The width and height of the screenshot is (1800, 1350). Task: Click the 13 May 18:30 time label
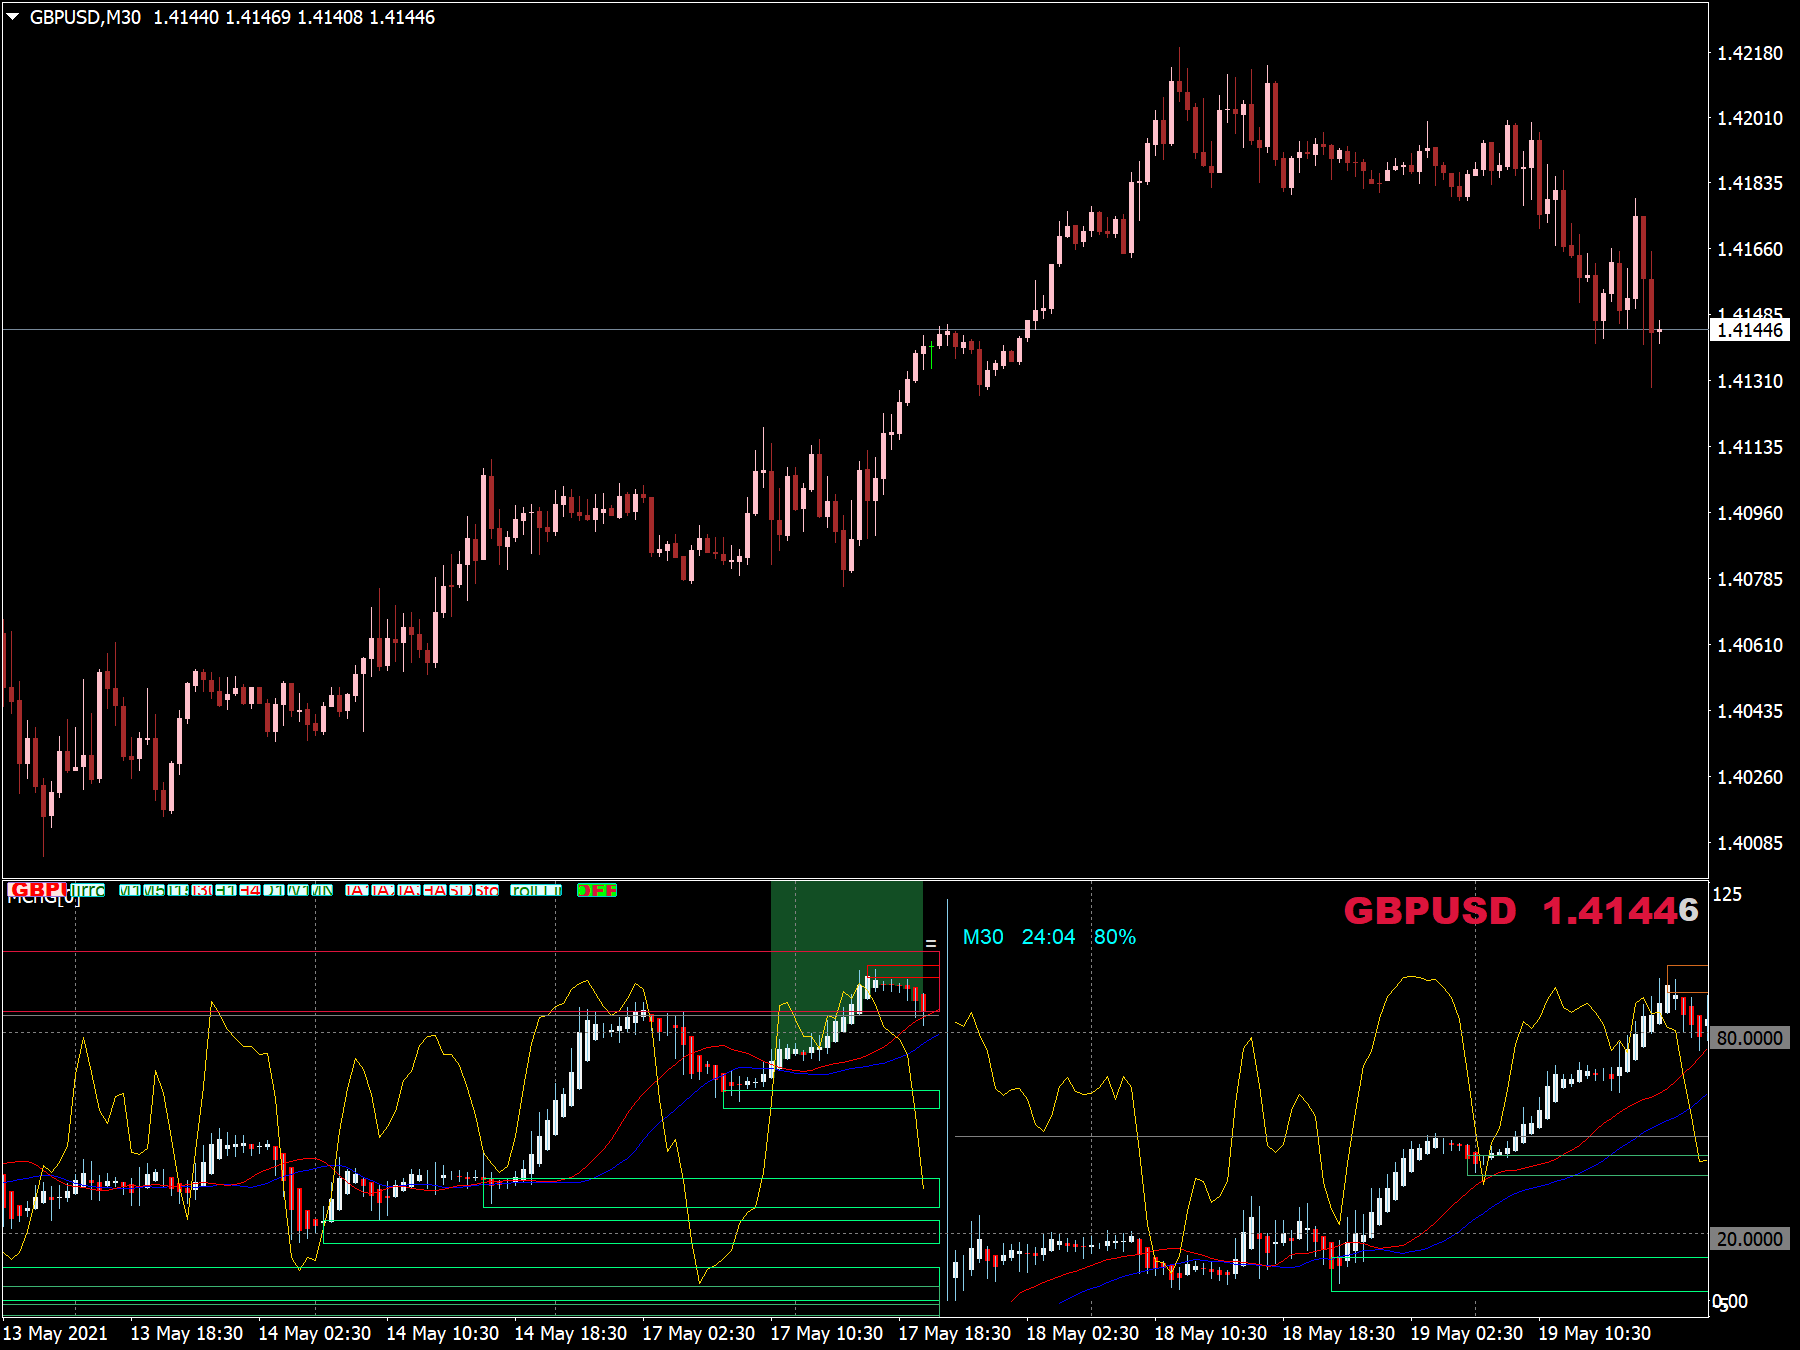pyautogui.click(x=187, y=1333)
